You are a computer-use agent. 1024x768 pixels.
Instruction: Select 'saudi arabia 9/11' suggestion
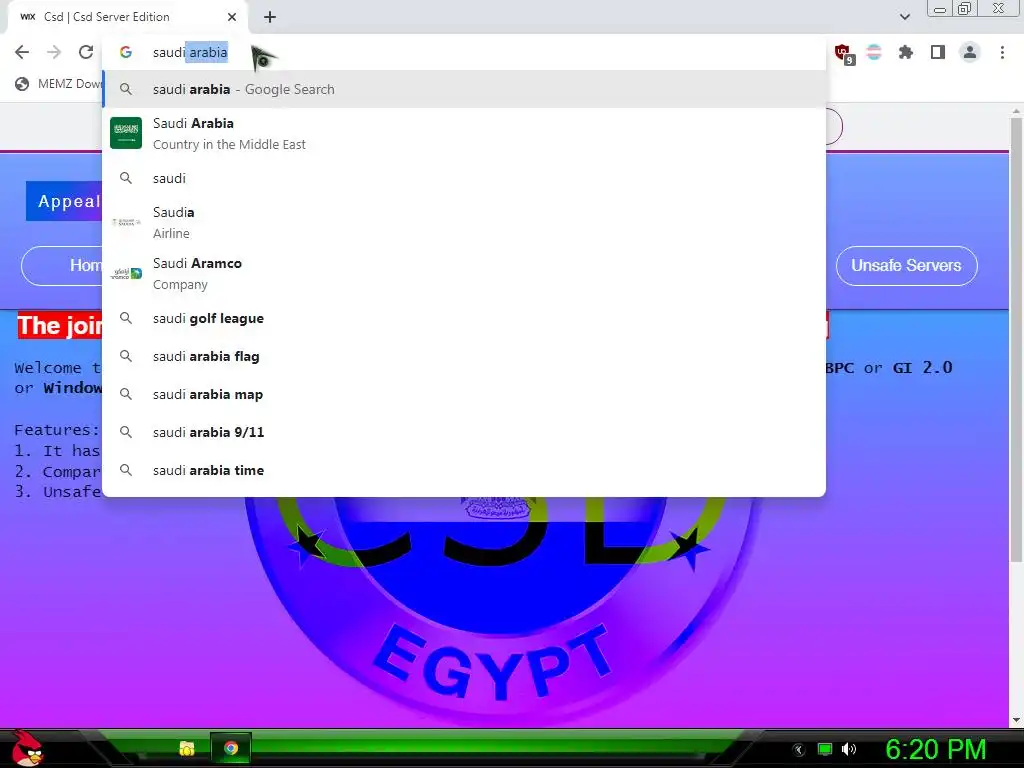464,432
